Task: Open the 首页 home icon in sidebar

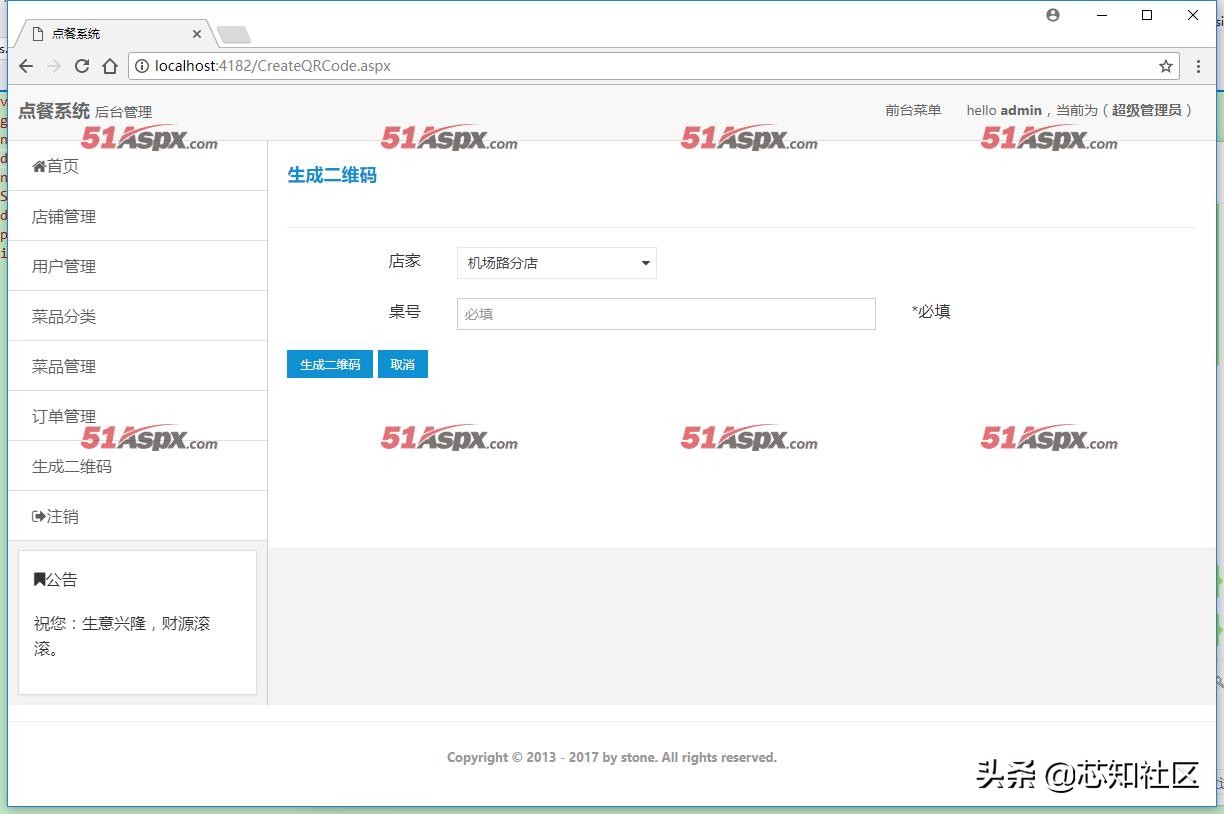Action: (38, 166)
